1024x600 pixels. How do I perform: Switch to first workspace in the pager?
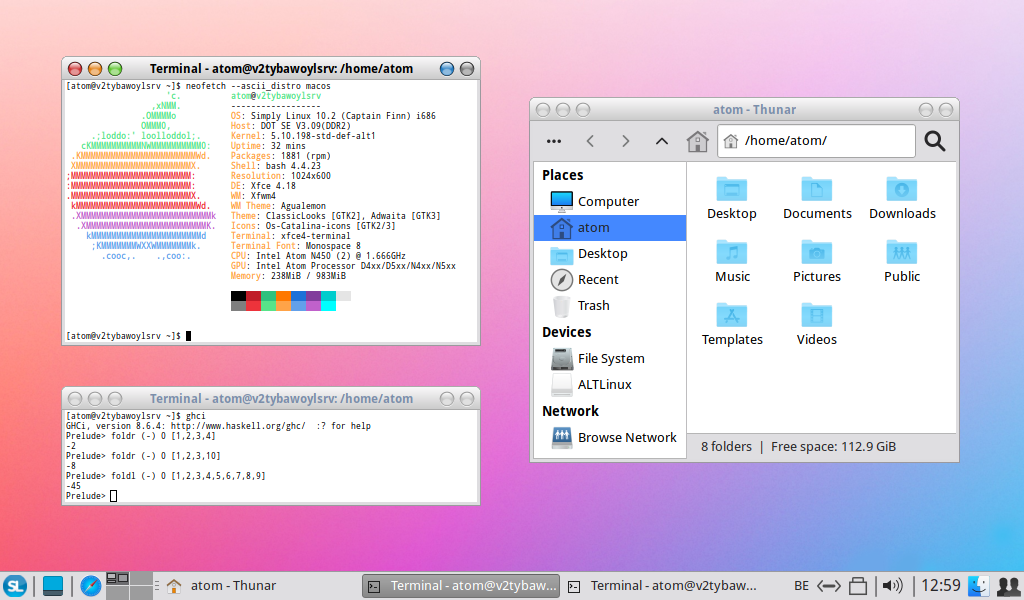tap(117, 578)
